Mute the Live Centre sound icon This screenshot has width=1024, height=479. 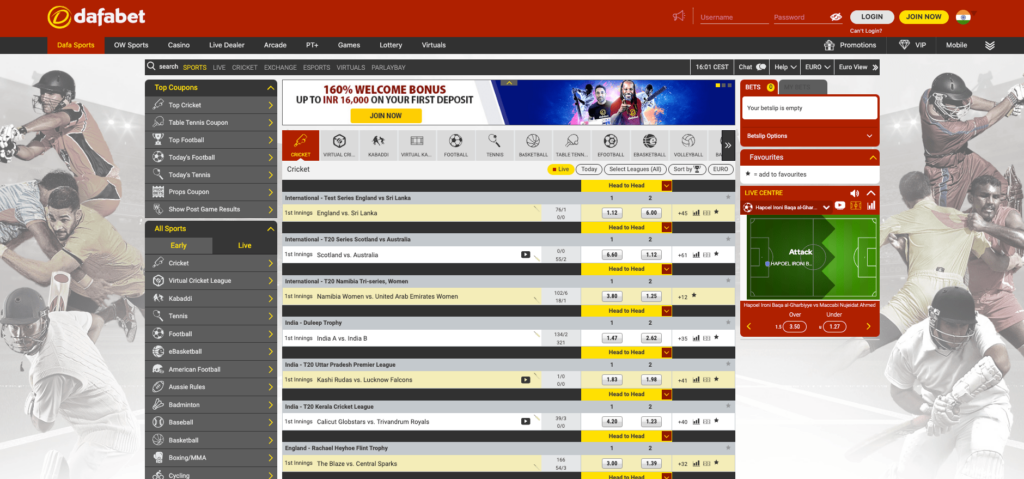point(855,193)
